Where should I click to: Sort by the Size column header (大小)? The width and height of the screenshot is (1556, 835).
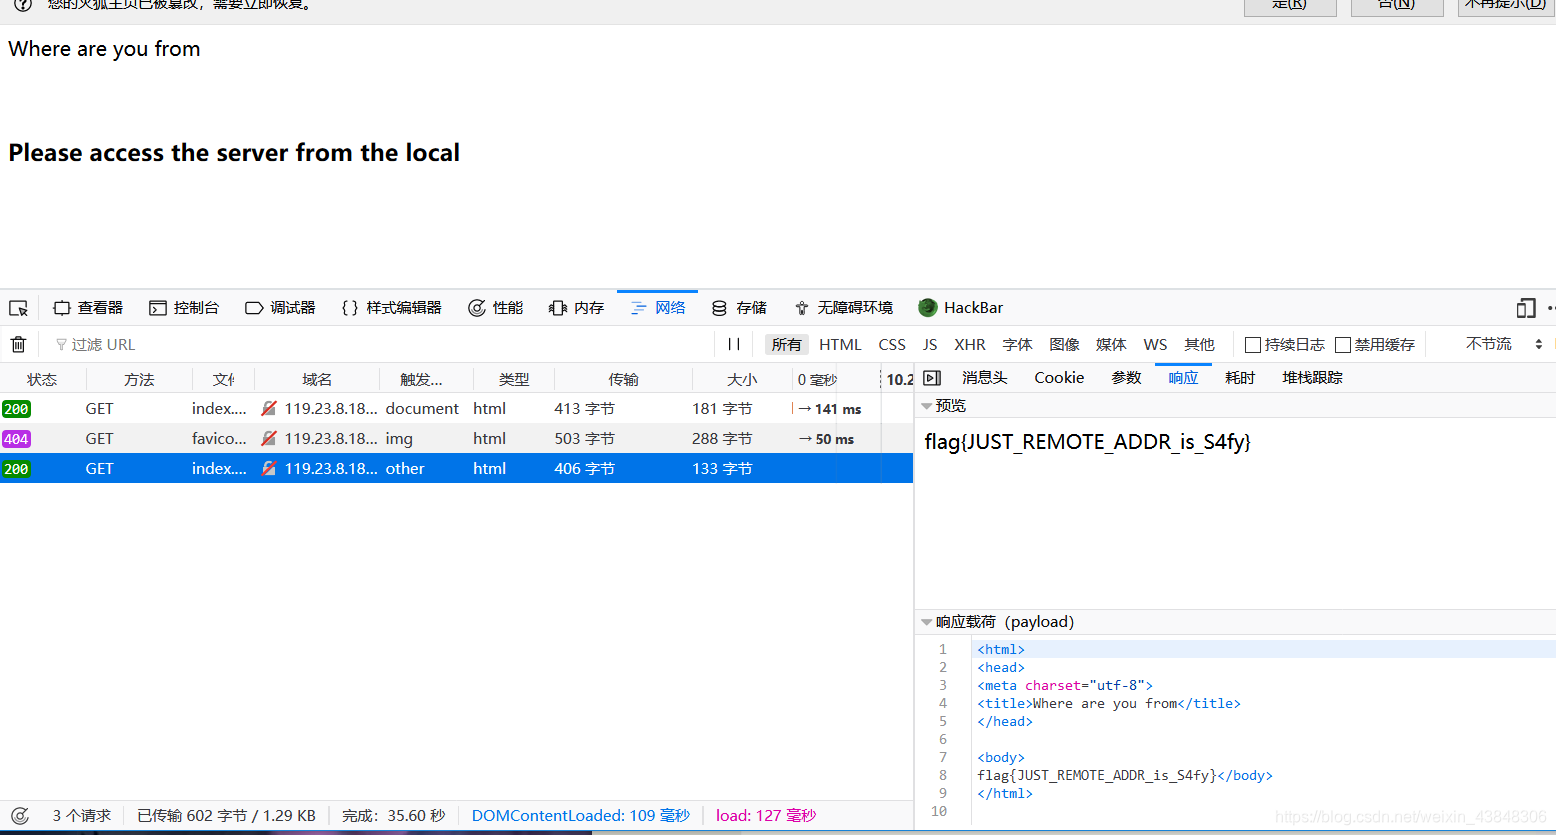(x=742, y=379)
